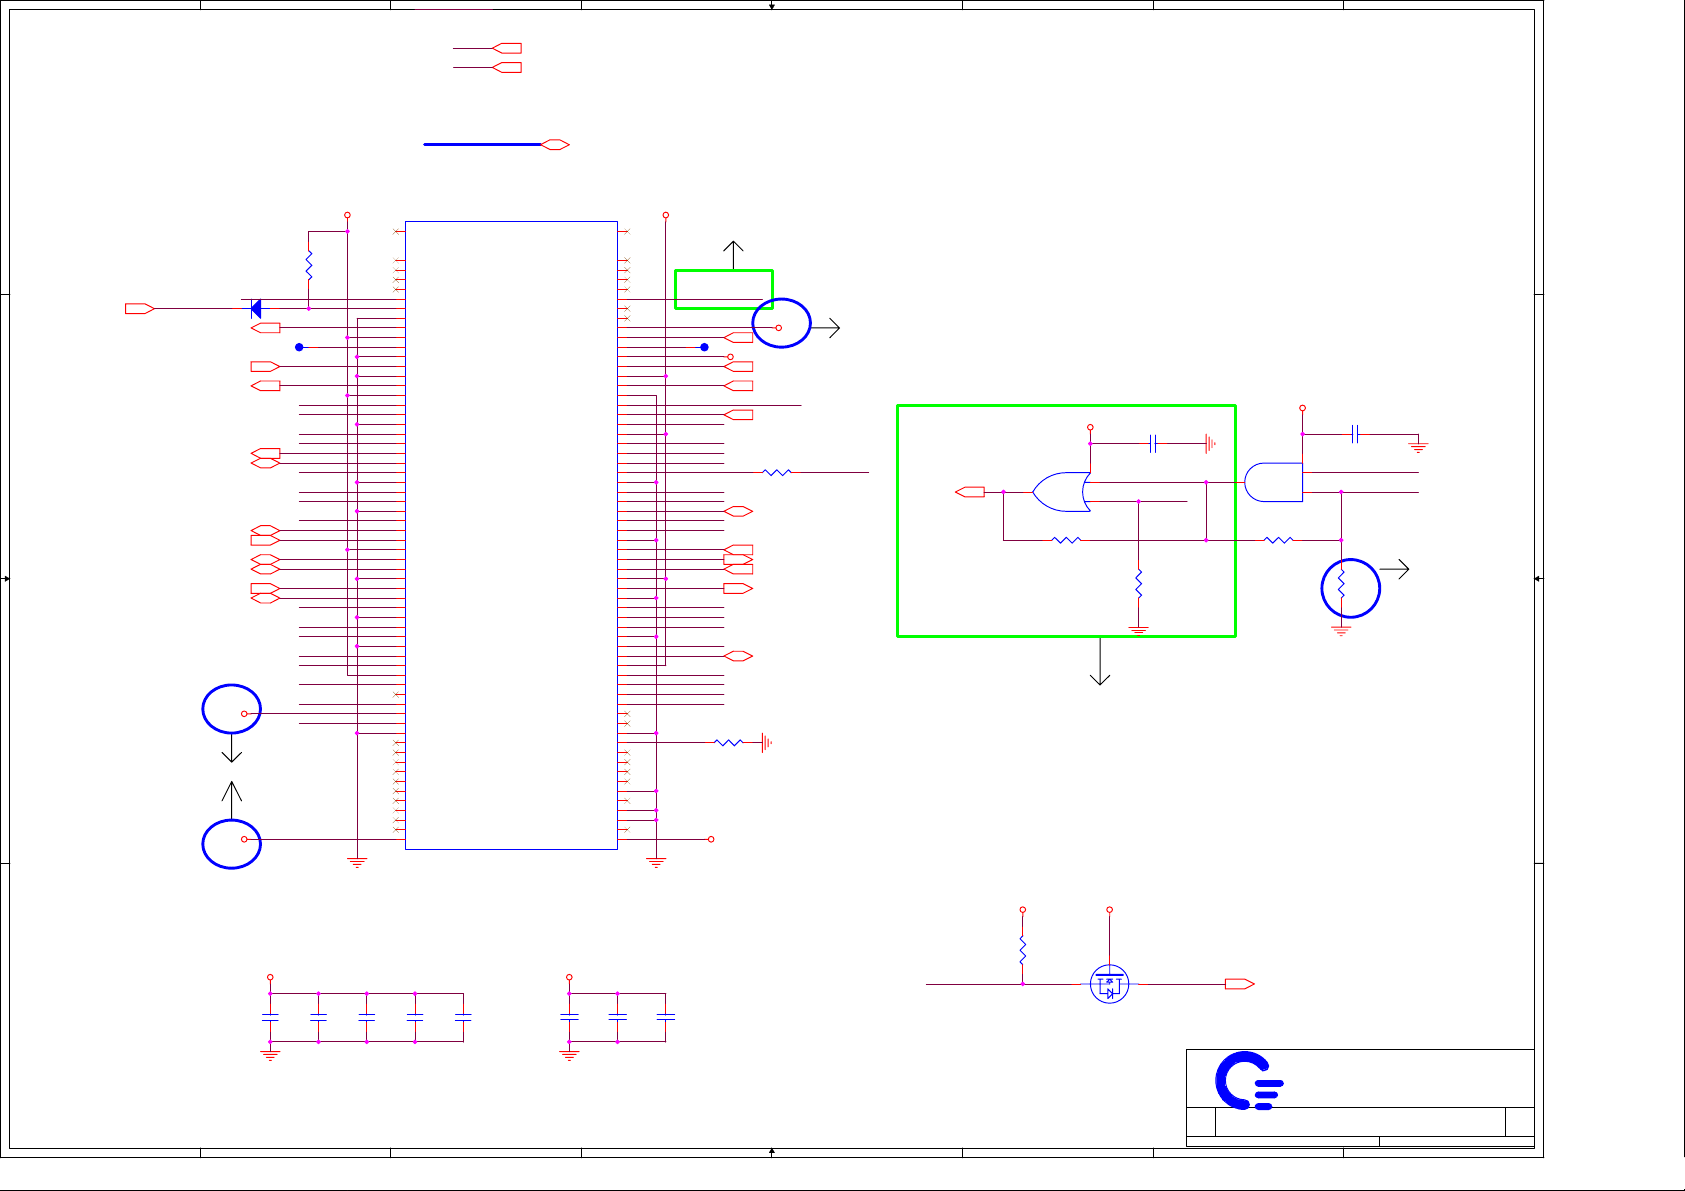Click the pull-up resistor above the diode
This screenshot has height=1191, width=1685.
(x=309, y=265)
